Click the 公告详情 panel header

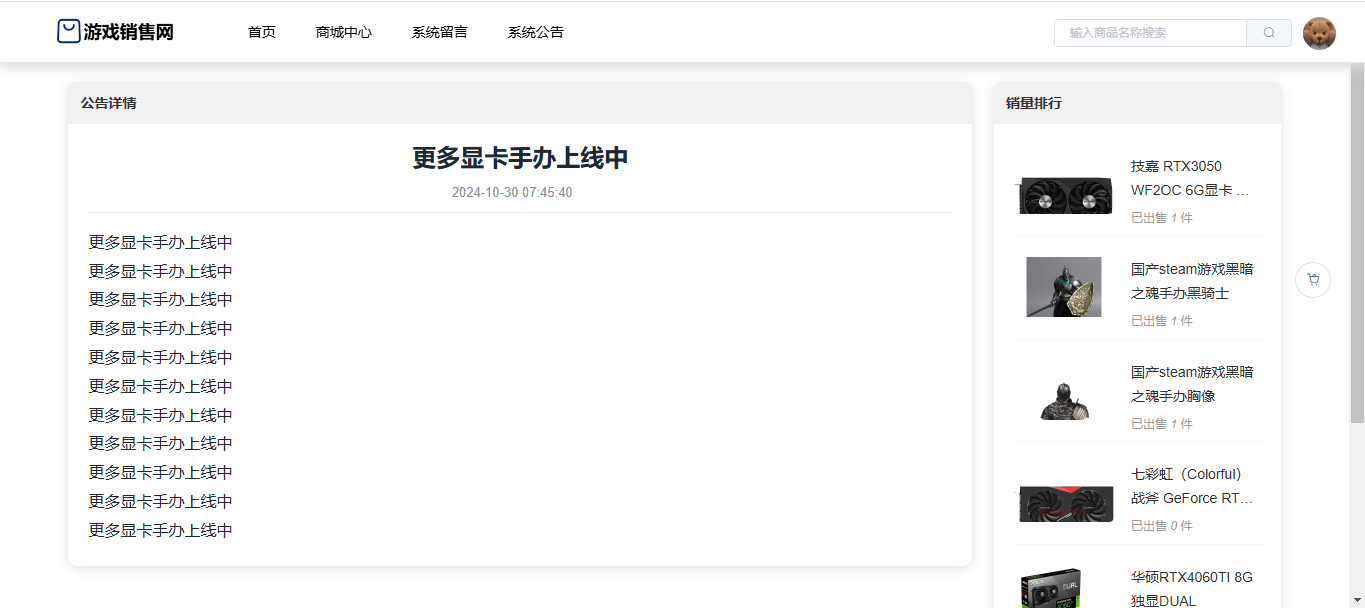coord(520,103)
